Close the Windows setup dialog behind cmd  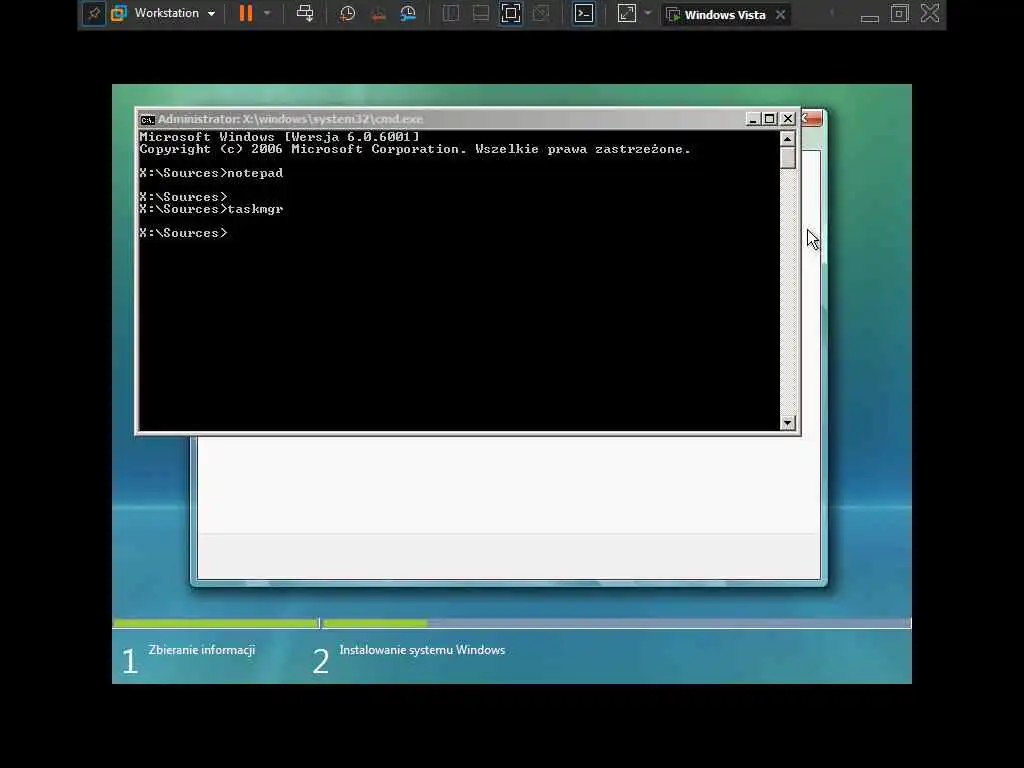click(812, 118)
